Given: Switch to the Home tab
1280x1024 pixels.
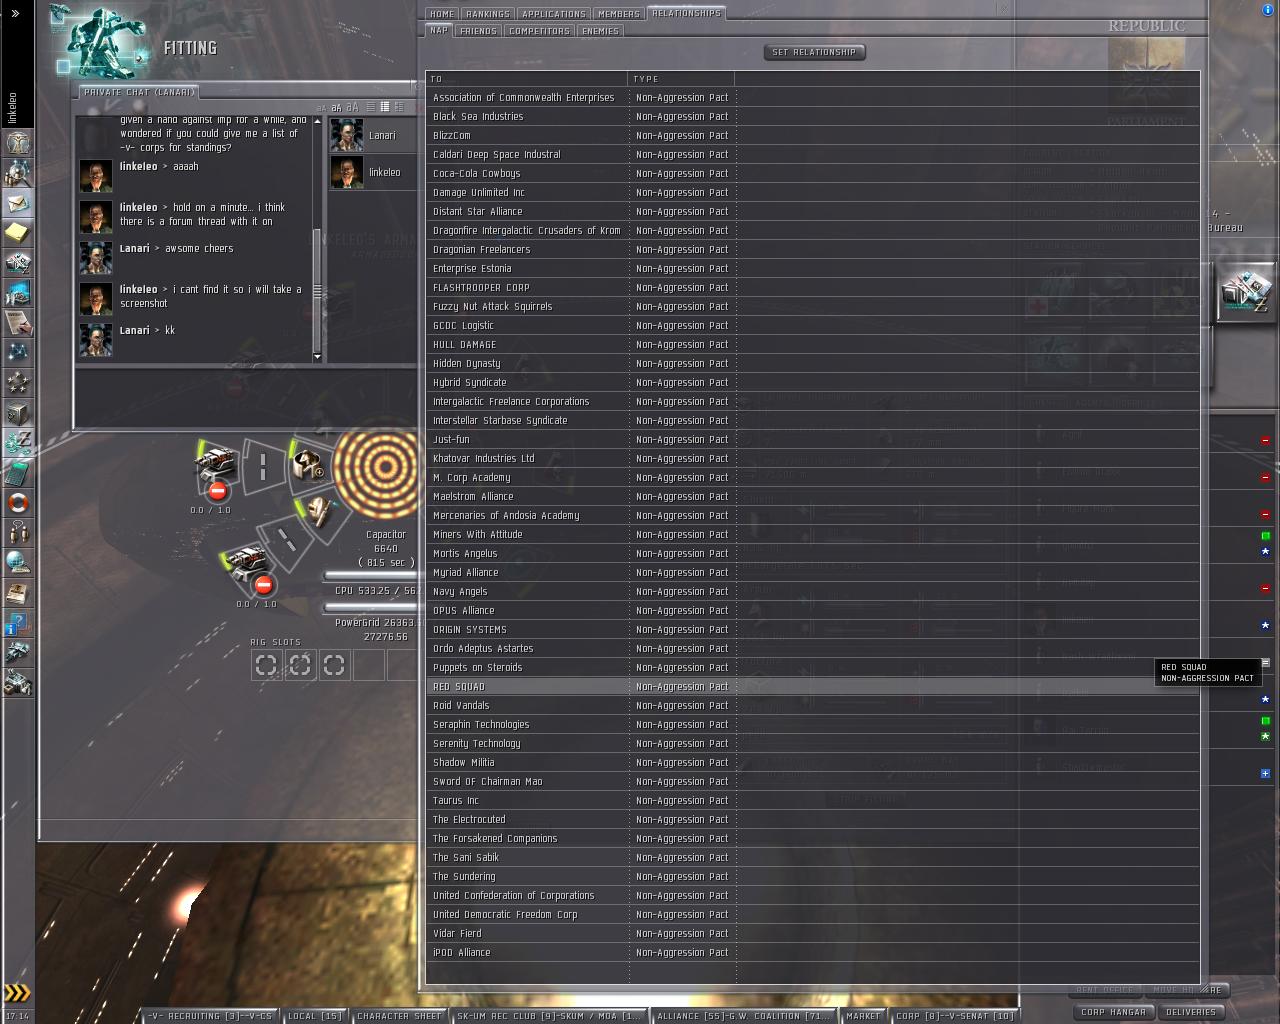Looking at the screenshot, I should [442, 14].
